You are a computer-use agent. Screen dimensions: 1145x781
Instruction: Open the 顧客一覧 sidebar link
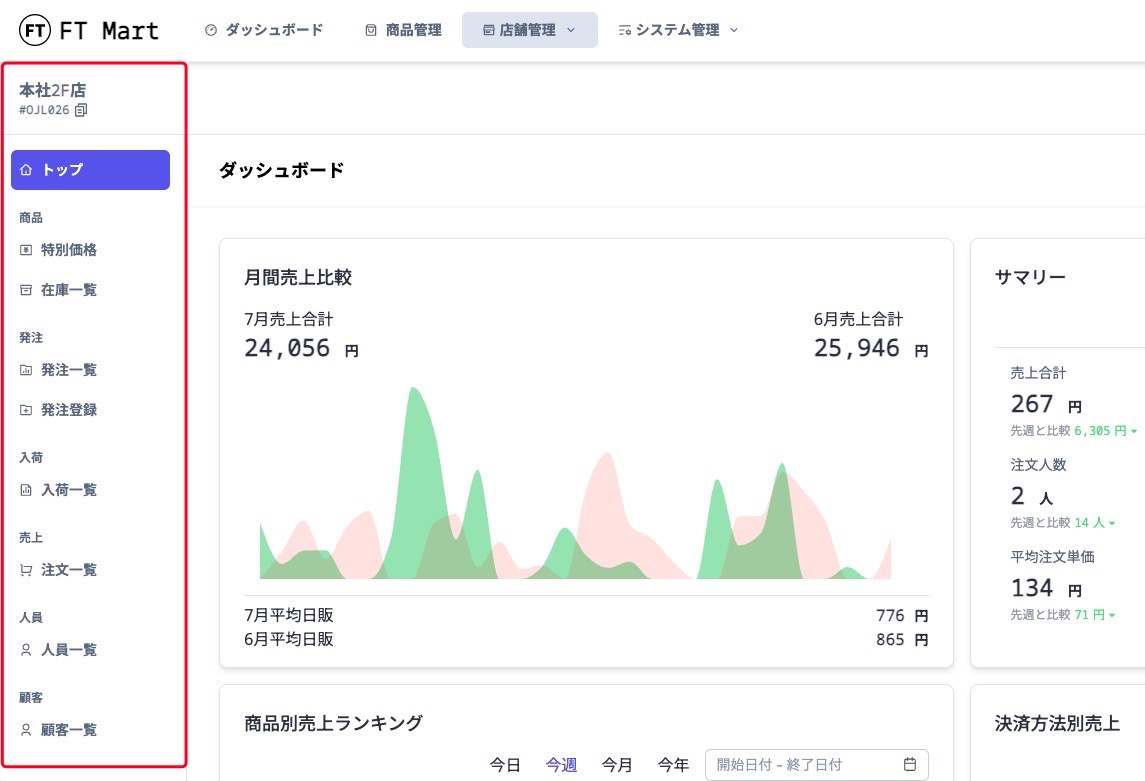click(69, 730)
